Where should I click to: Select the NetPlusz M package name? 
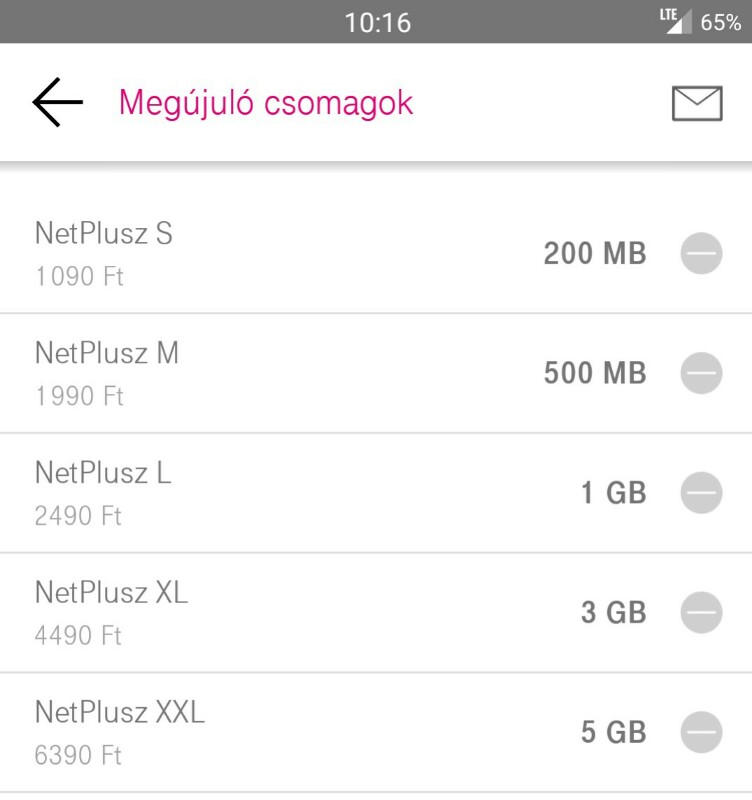[x=107, y=353]
